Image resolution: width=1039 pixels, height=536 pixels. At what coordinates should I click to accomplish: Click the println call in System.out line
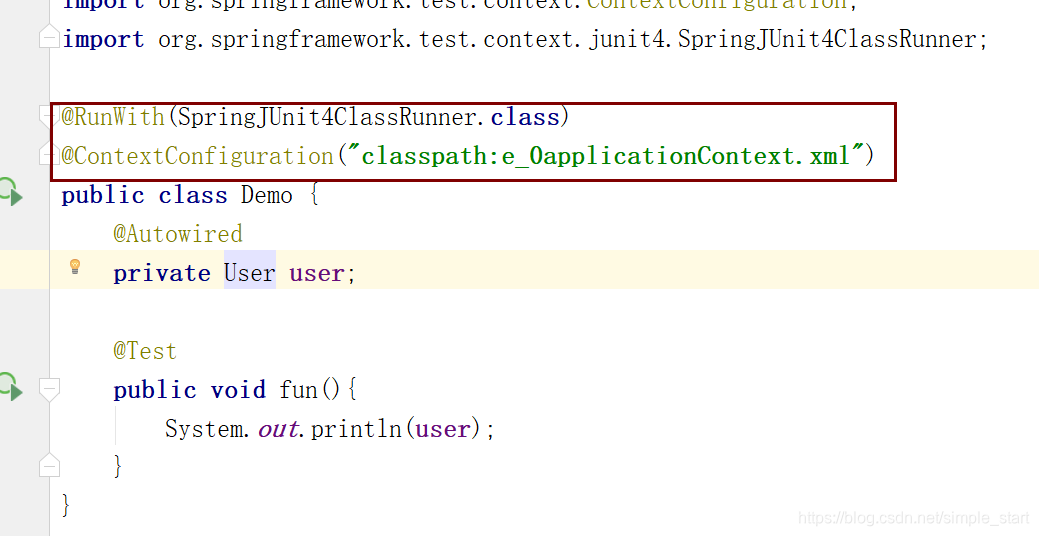point(356,429)
